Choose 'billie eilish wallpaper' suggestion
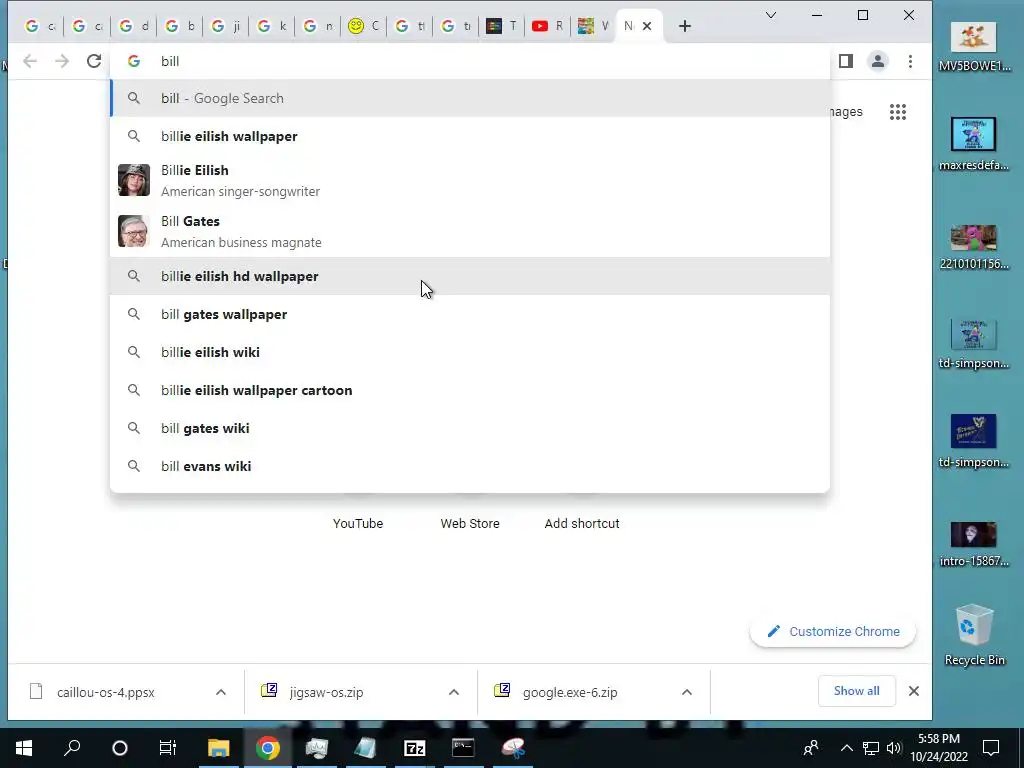 [470, 136]
